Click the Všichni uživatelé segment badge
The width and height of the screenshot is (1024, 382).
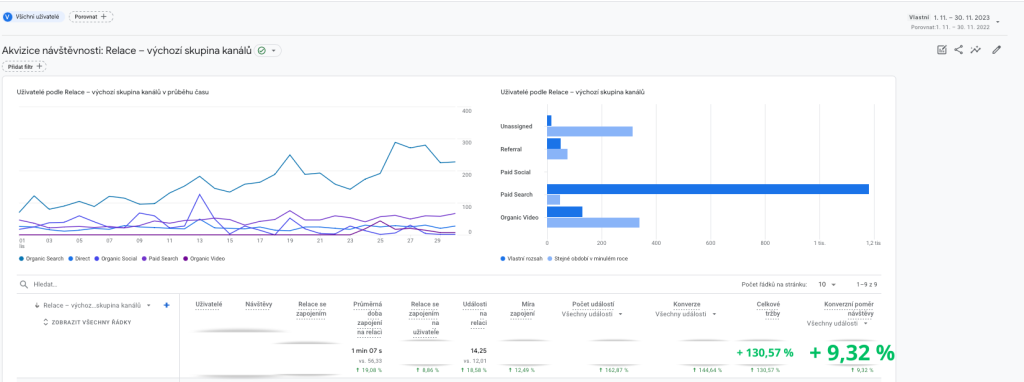[34, 17]
